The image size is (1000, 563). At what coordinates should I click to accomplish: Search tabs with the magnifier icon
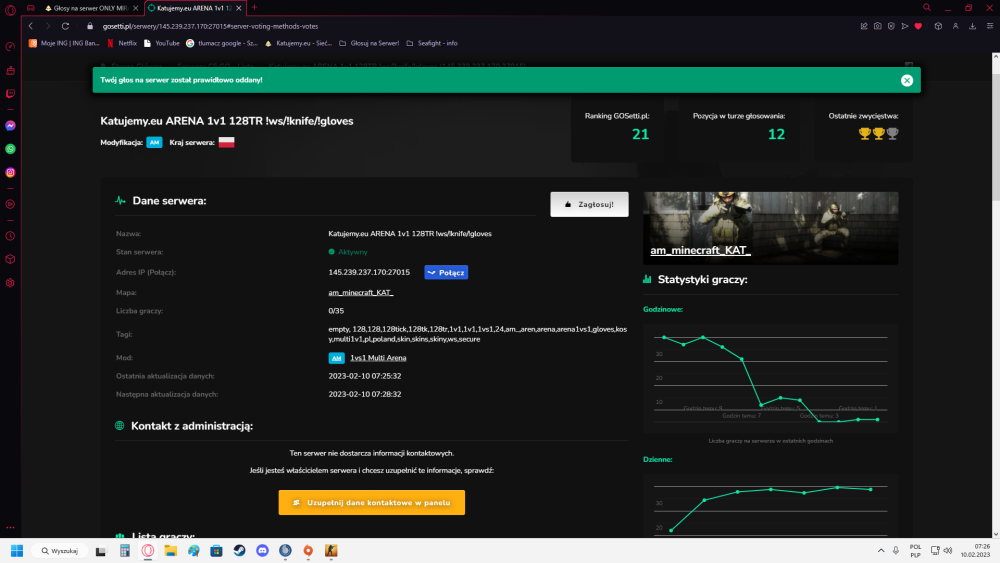pyautogui.click(x=927, y=8)
